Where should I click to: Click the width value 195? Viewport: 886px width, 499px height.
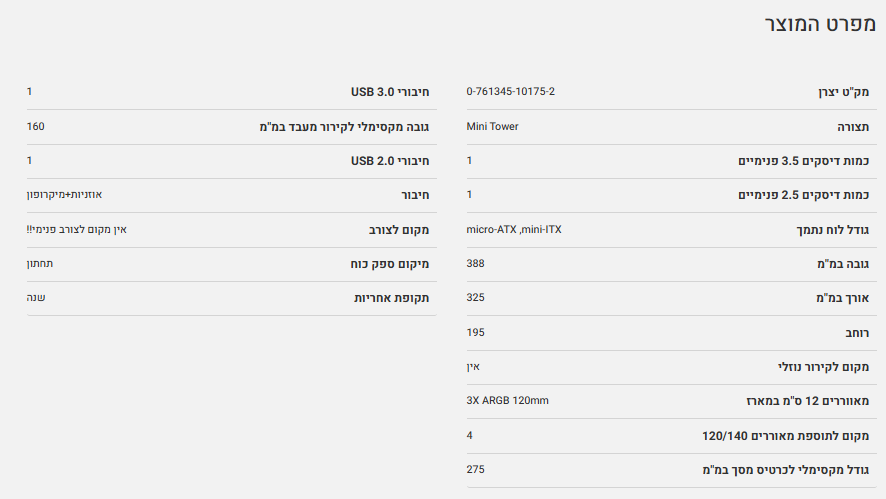tap(475, 331)
